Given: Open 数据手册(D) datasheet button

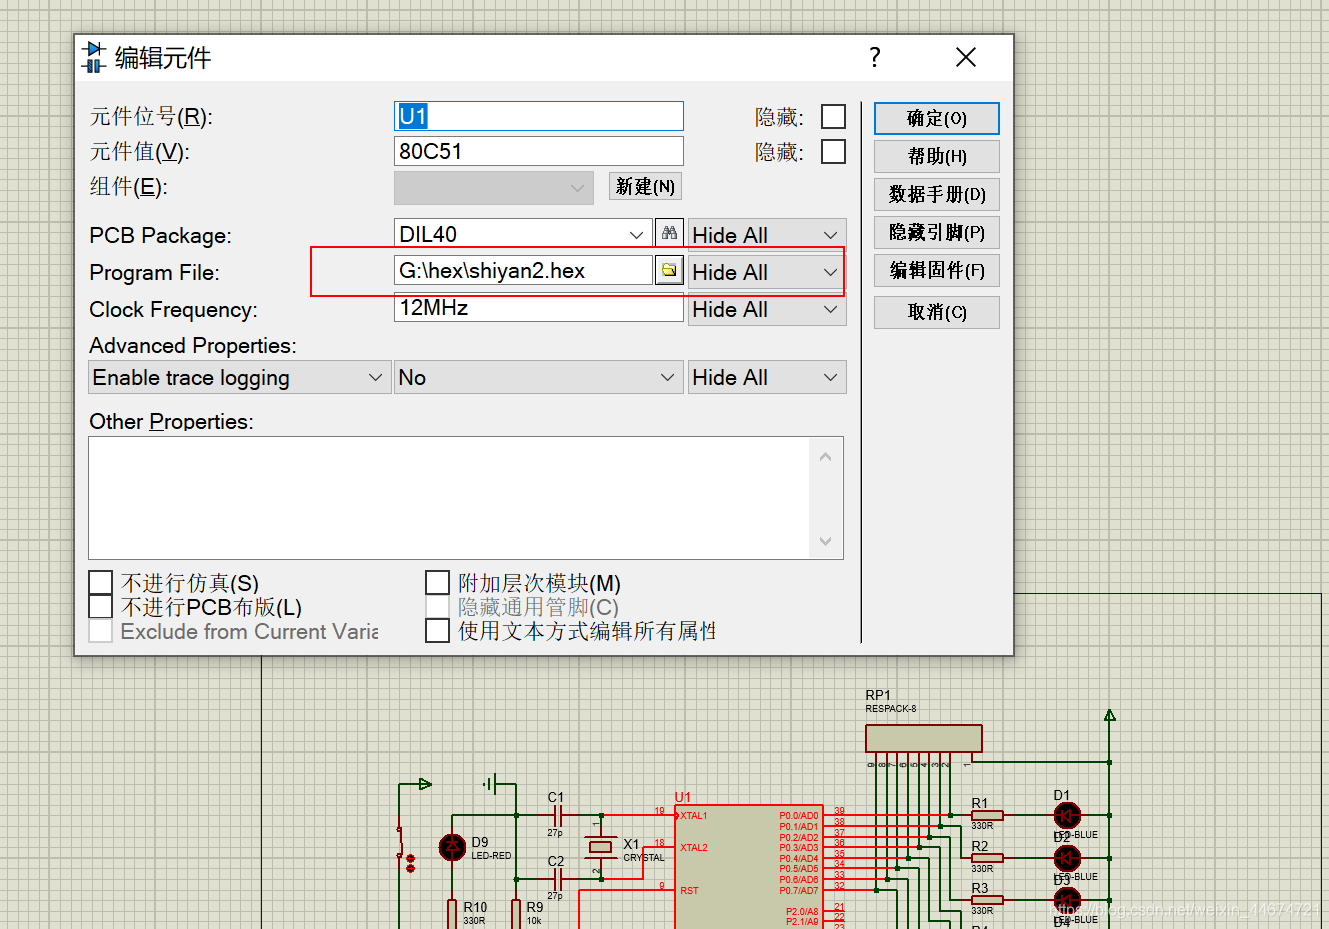Looking at the screenshot, I should tap(937, 194).
